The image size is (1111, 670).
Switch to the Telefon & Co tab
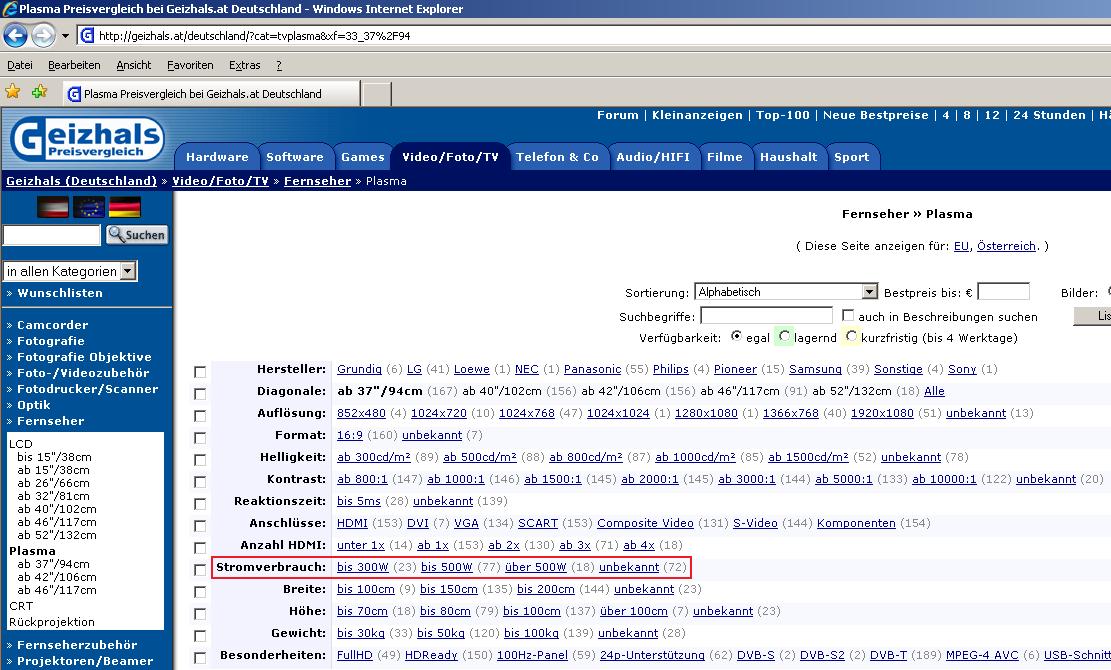(557, 157)
